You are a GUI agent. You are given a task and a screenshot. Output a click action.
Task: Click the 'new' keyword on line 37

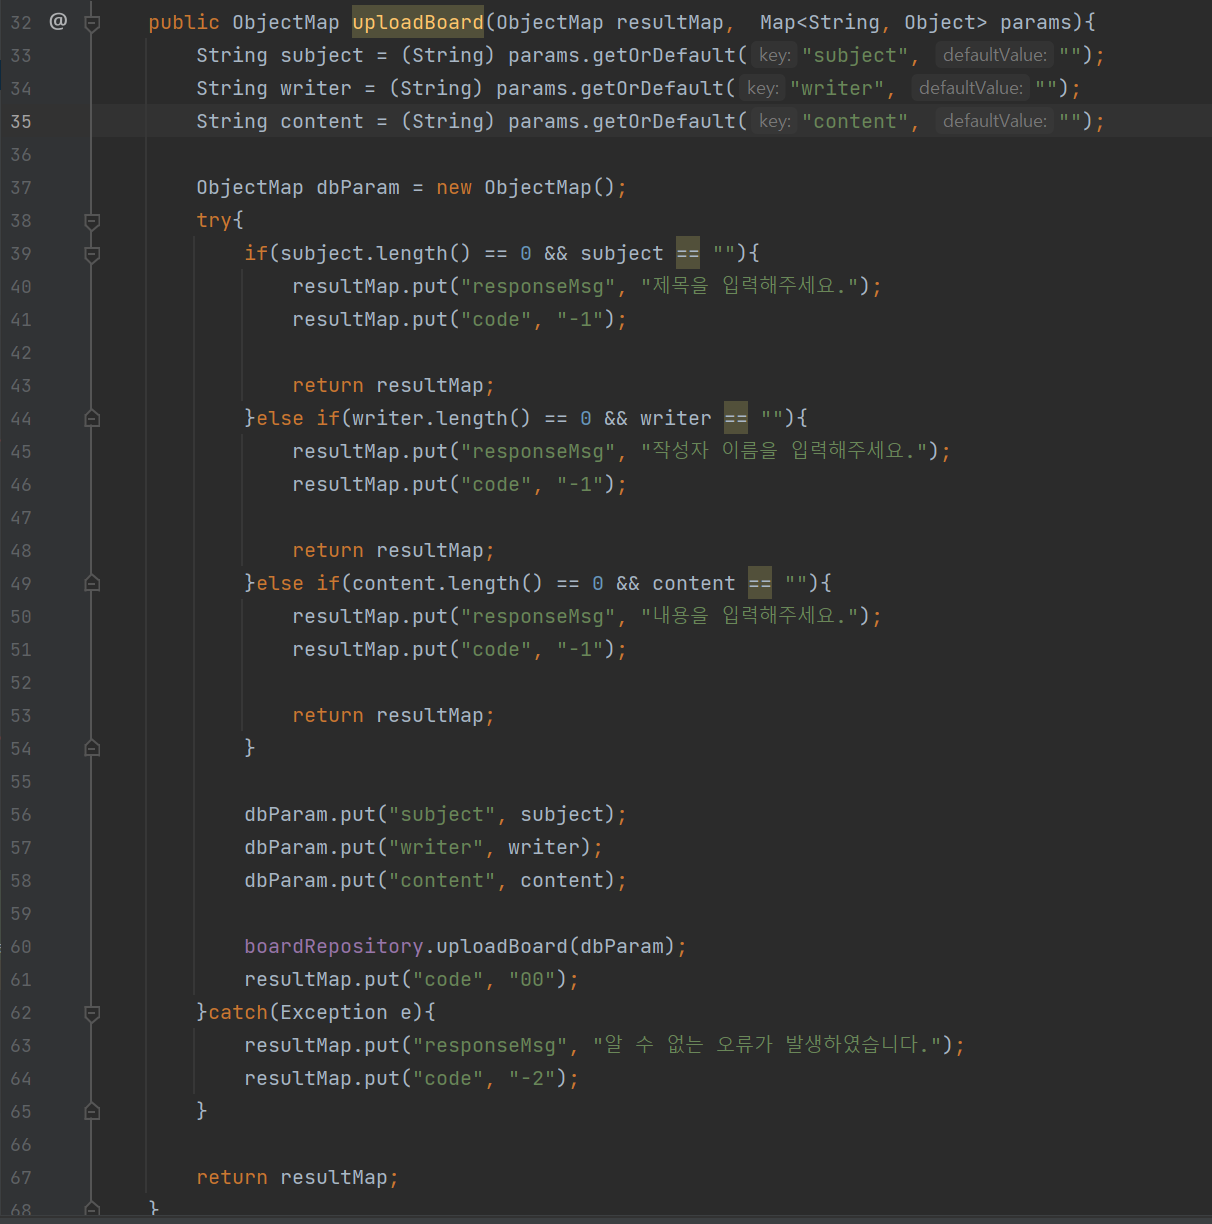[454, 187]
